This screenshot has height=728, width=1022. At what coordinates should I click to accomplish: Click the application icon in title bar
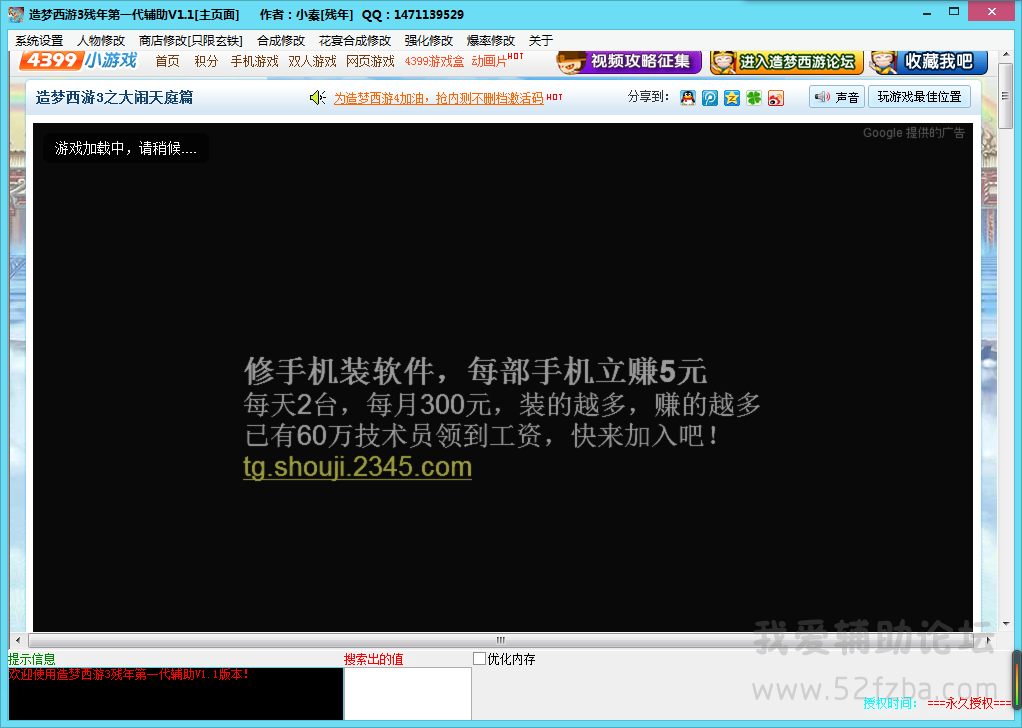click(16, 14)
